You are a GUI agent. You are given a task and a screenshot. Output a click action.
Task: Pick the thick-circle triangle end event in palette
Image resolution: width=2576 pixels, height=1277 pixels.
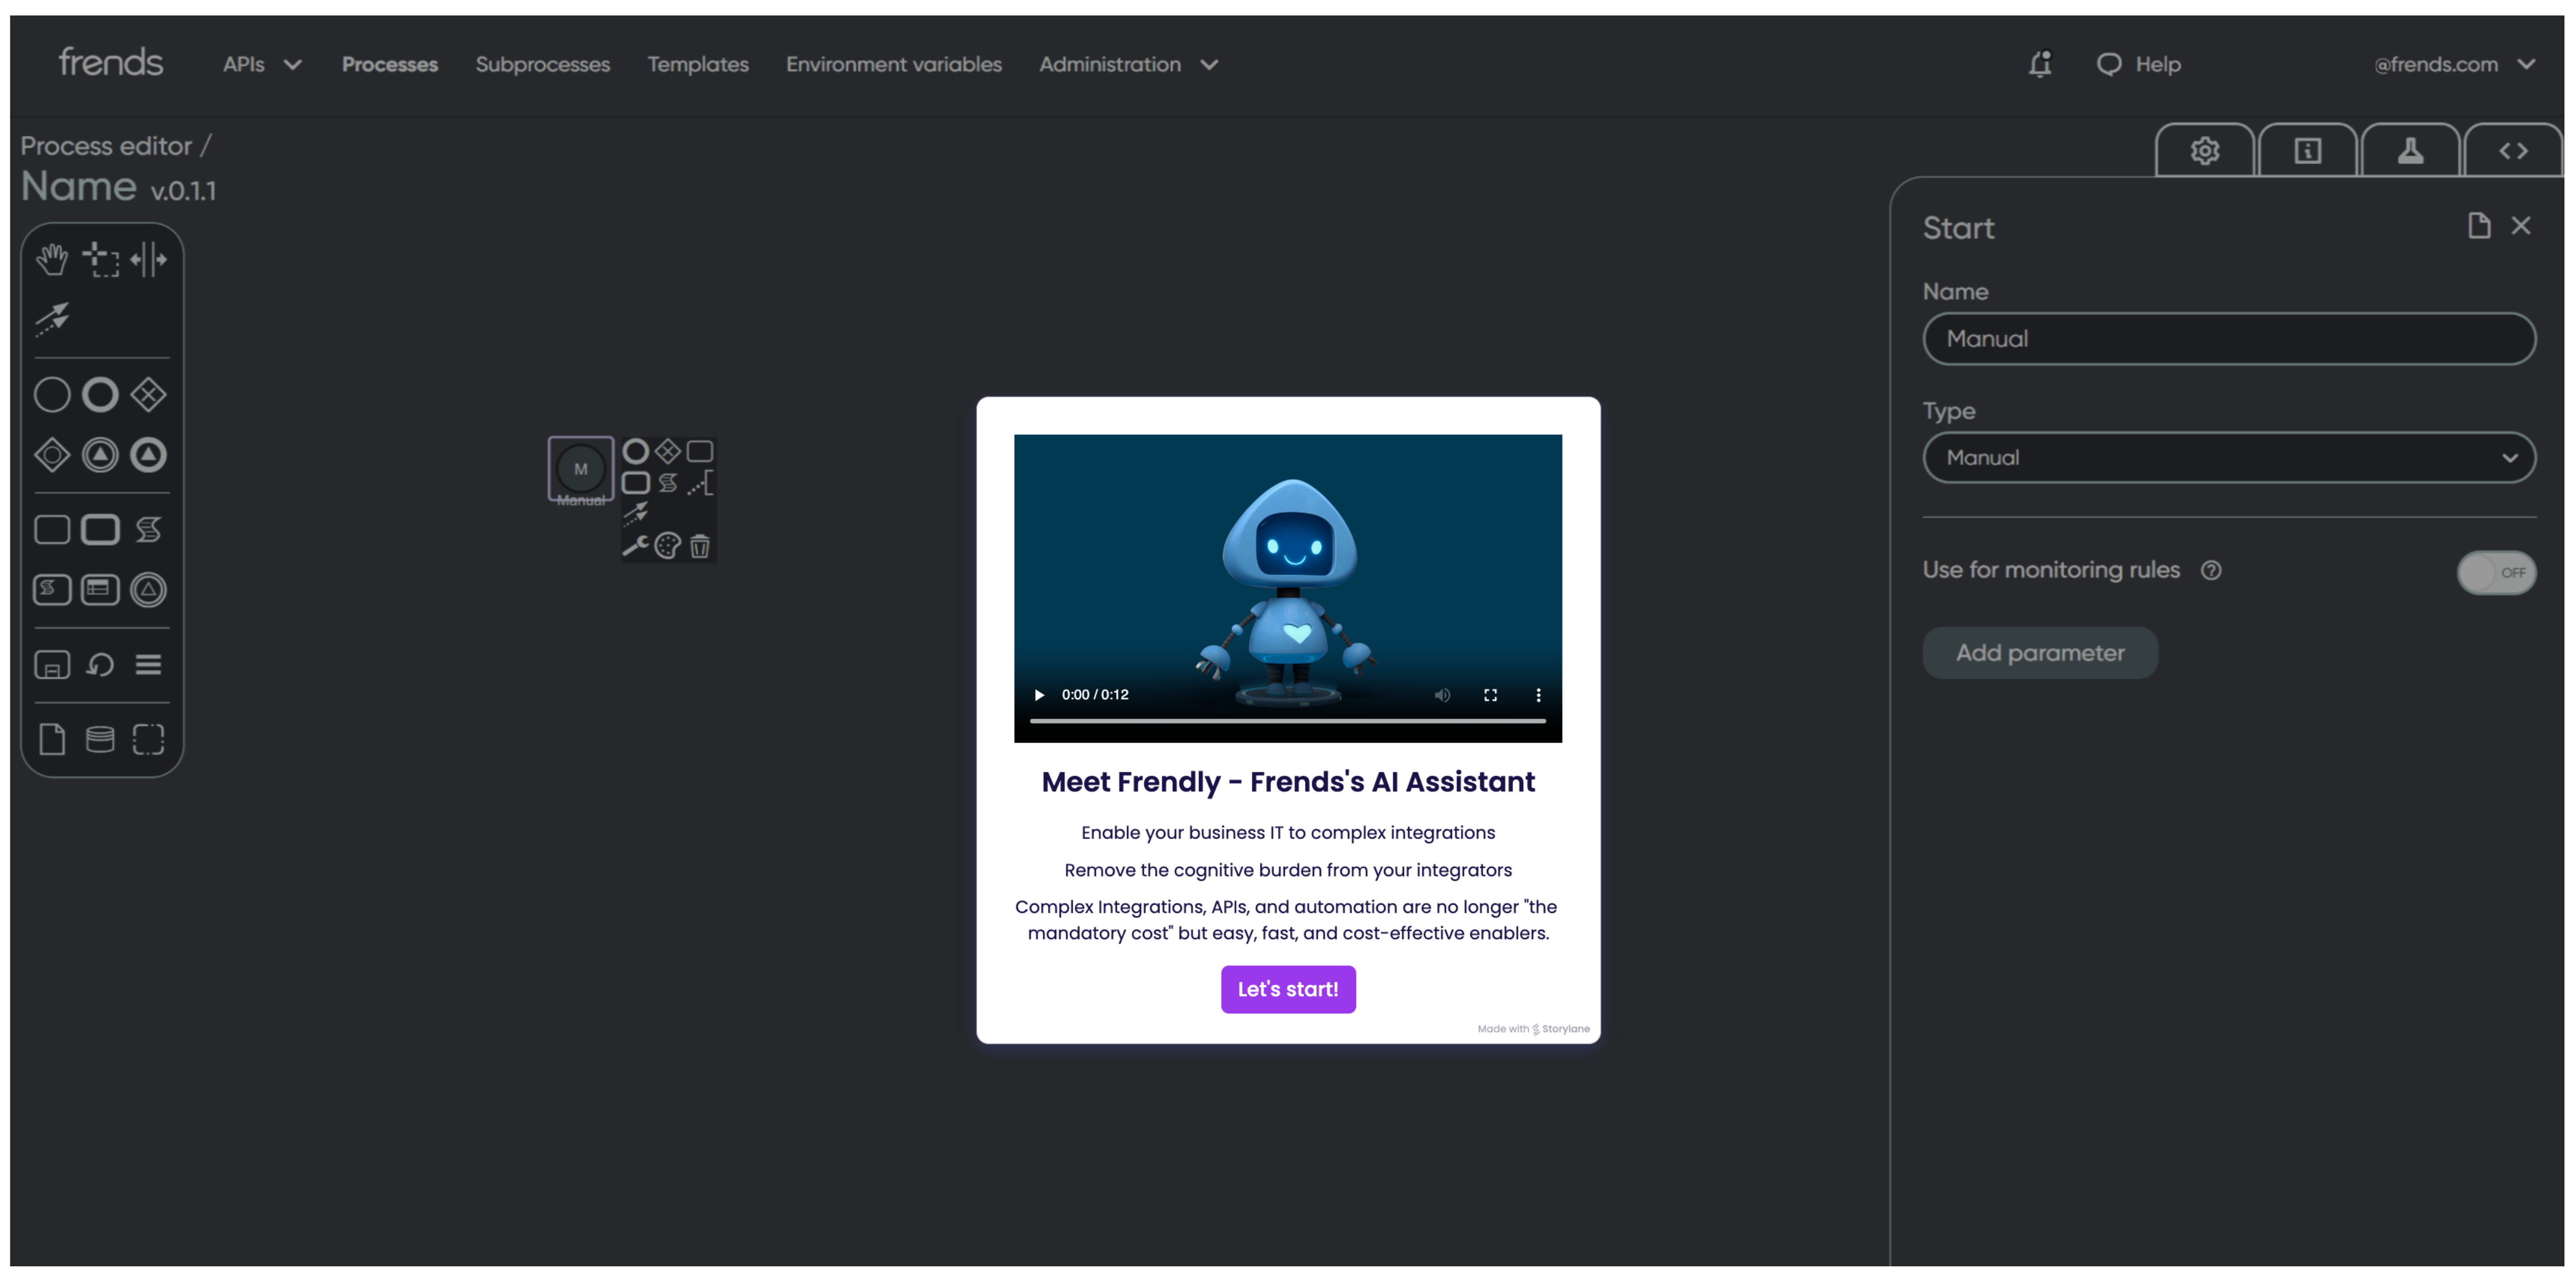148,455
